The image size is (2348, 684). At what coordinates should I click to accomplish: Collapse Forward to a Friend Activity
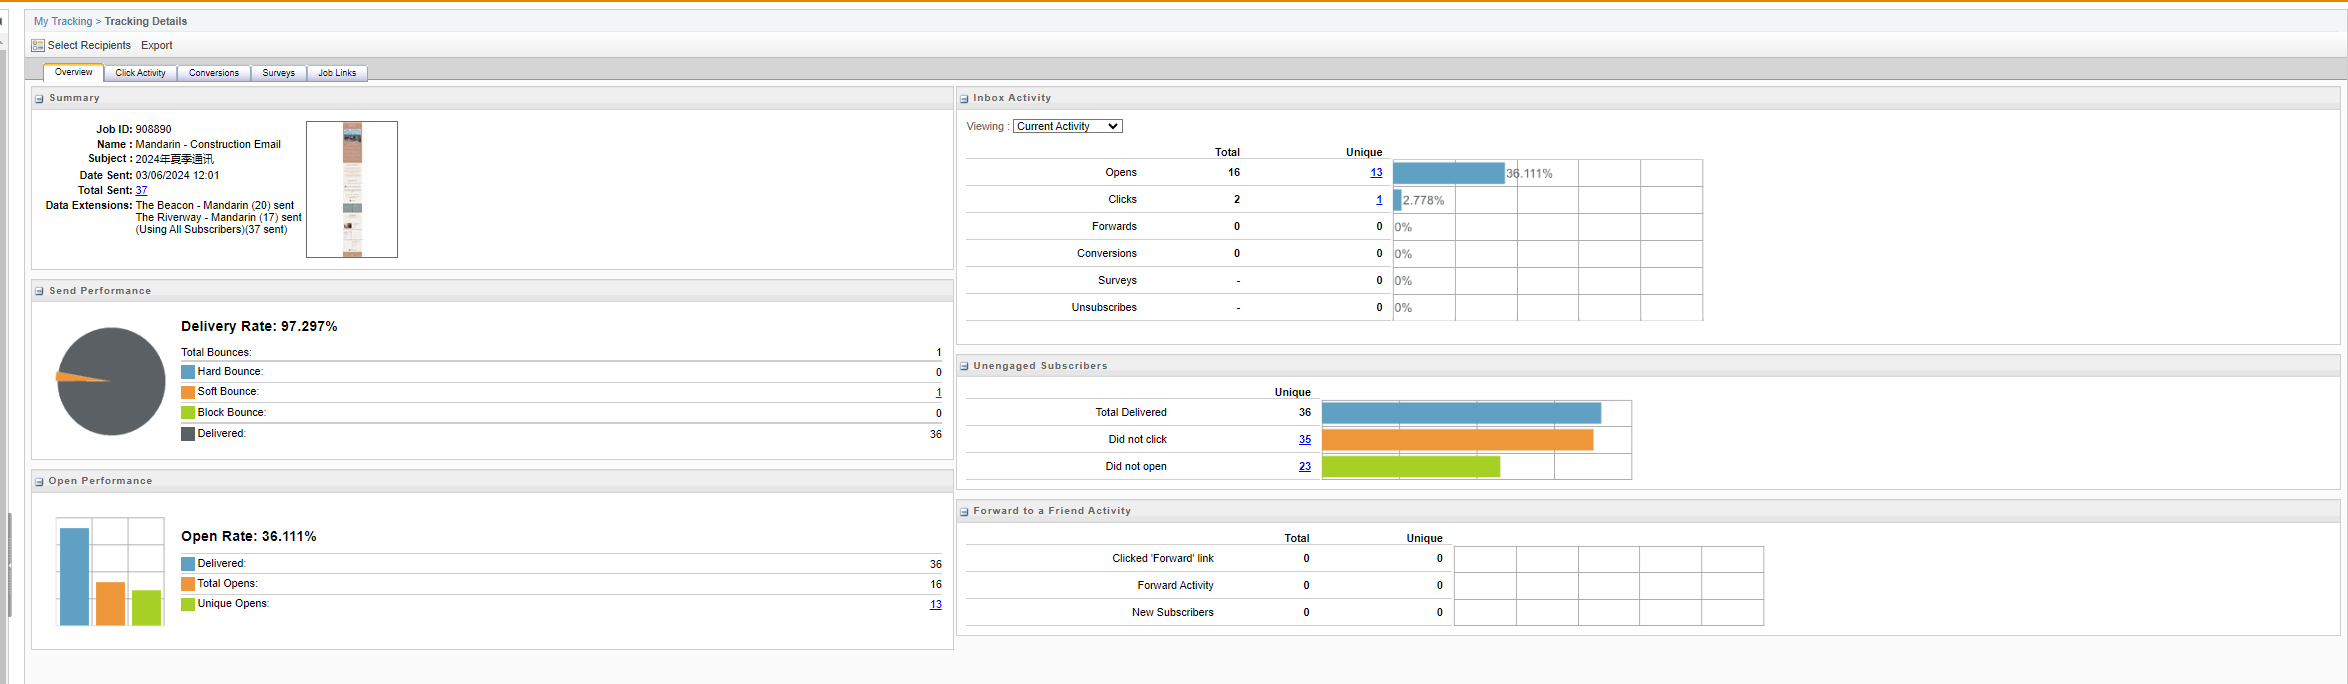coord(964,512)
